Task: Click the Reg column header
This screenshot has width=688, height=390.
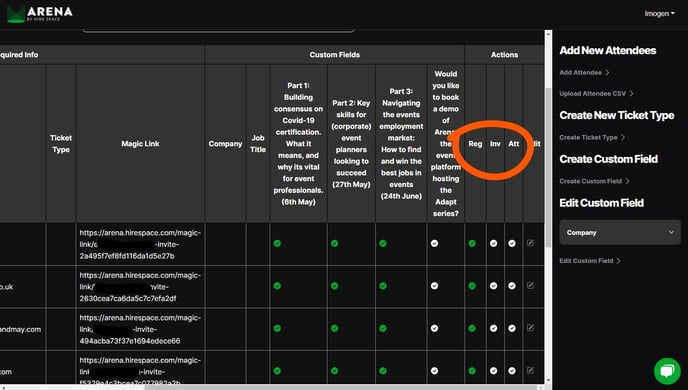Action: [x=475, y=144]
